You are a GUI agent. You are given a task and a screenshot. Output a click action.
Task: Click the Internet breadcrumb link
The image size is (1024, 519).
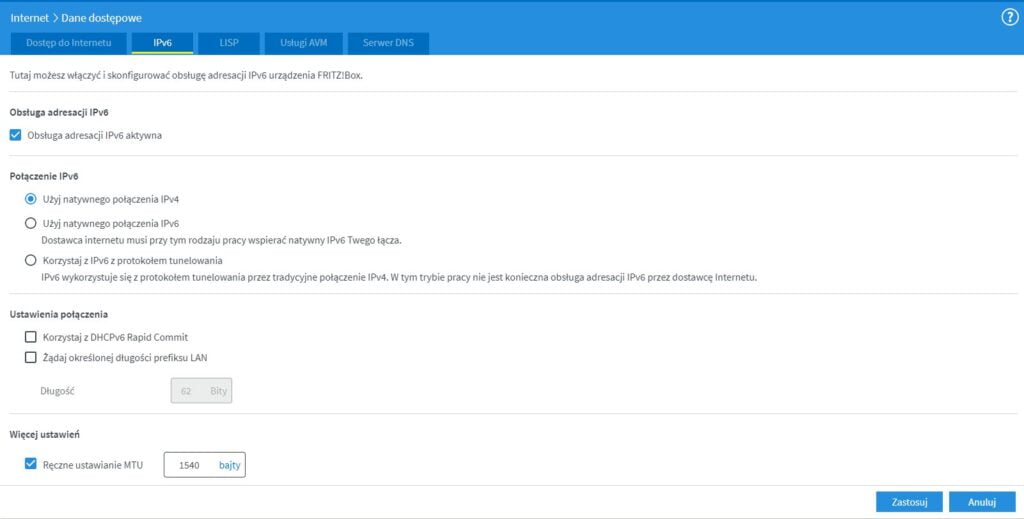point(29,18)
